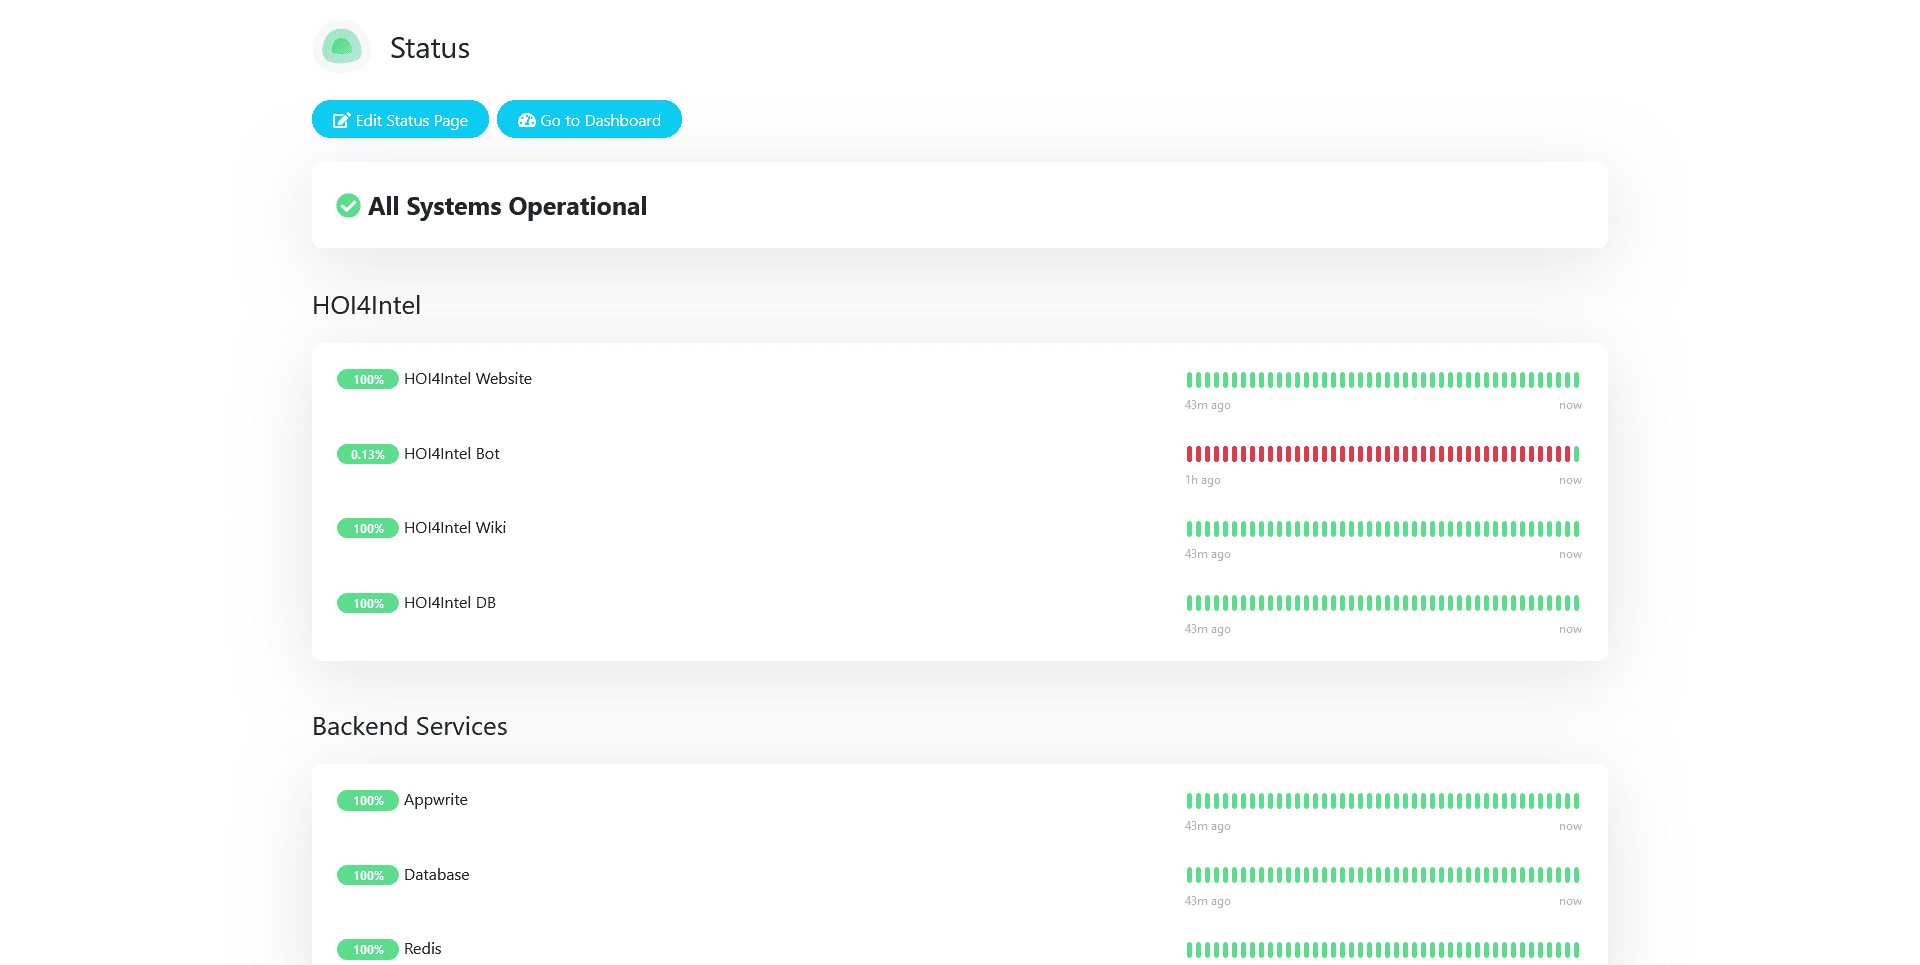This screenshot has width=1920, height=965.
Task: Select the HOI4Intel Website service name
Action: coord(467,379)
